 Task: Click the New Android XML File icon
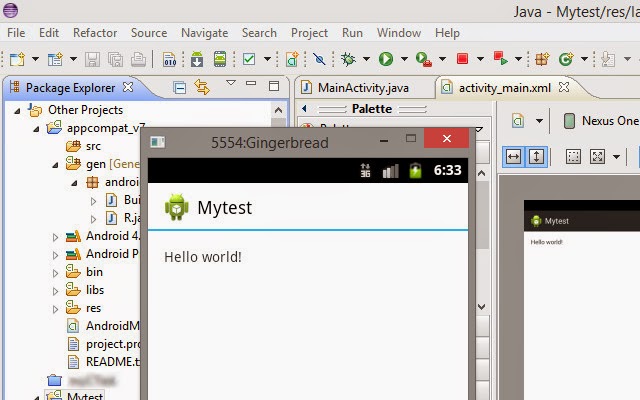click(292, 59)
